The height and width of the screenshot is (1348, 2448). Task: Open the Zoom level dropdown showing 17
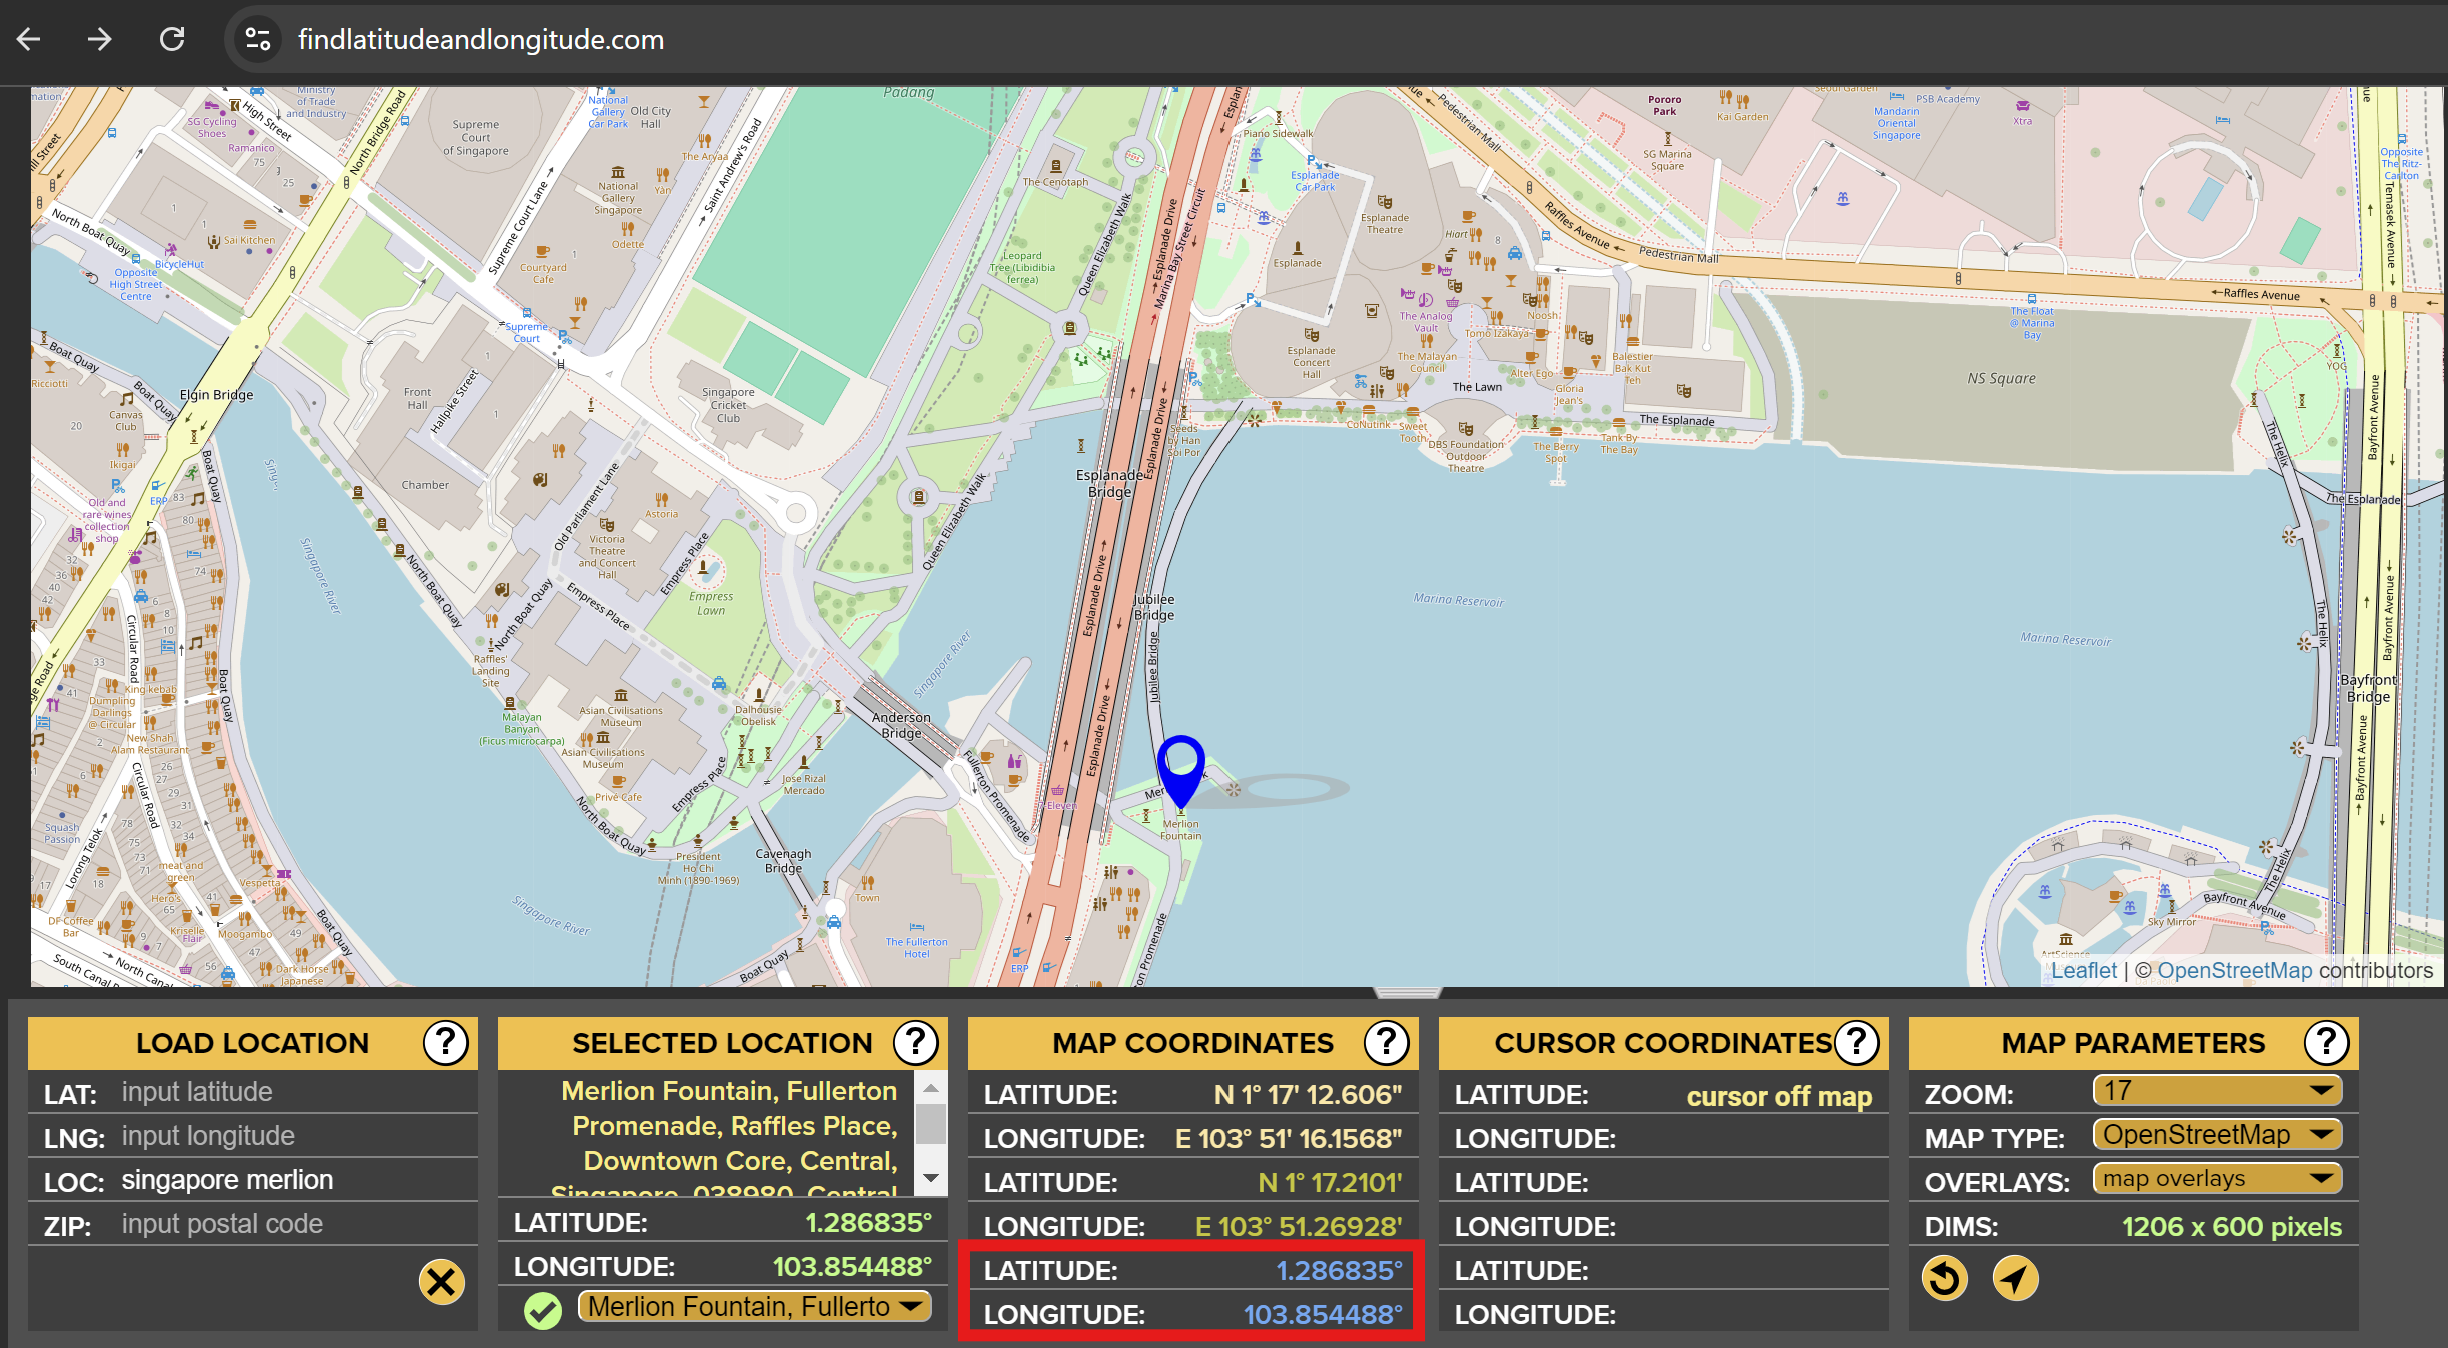(x=2218, y=1090)
